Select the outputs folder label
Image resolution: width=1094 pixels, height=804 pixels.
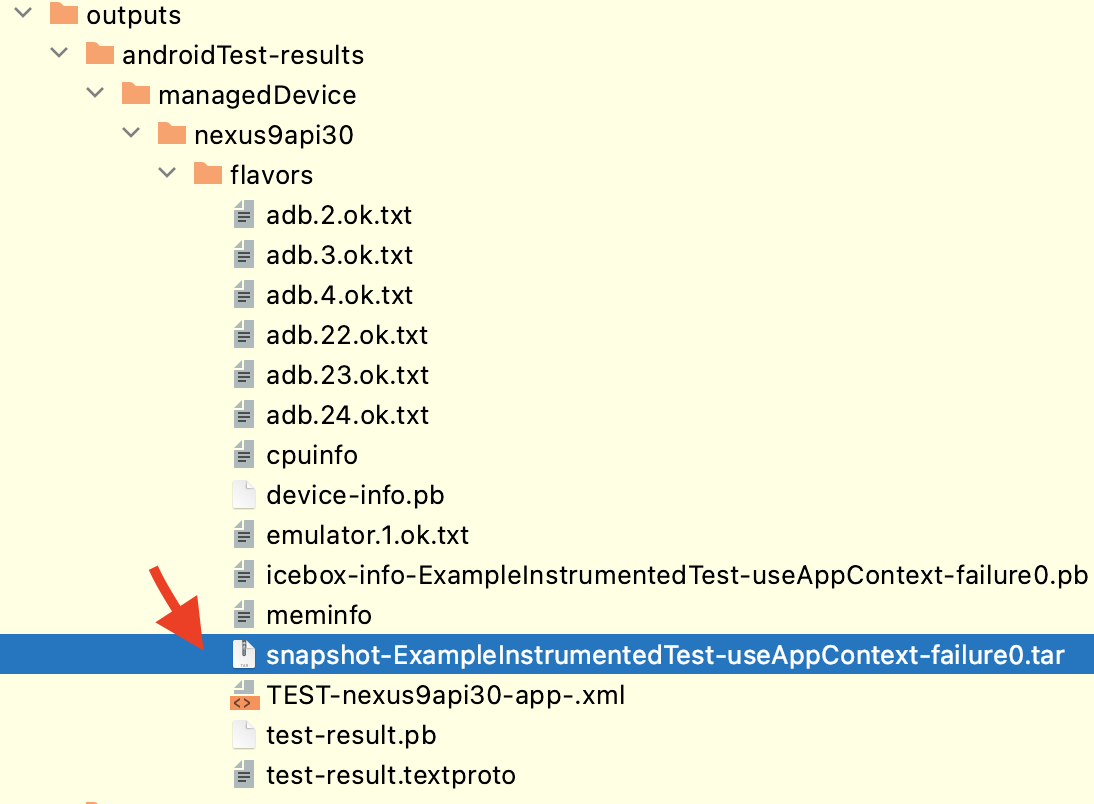point(133,15)
